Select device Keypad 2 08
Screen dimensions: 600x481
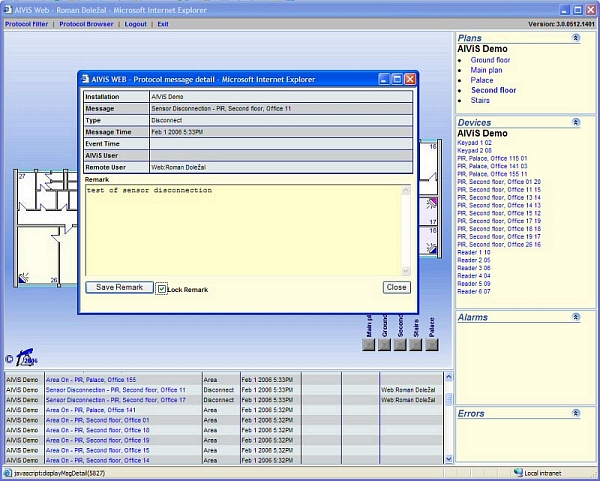click(474, 150)
